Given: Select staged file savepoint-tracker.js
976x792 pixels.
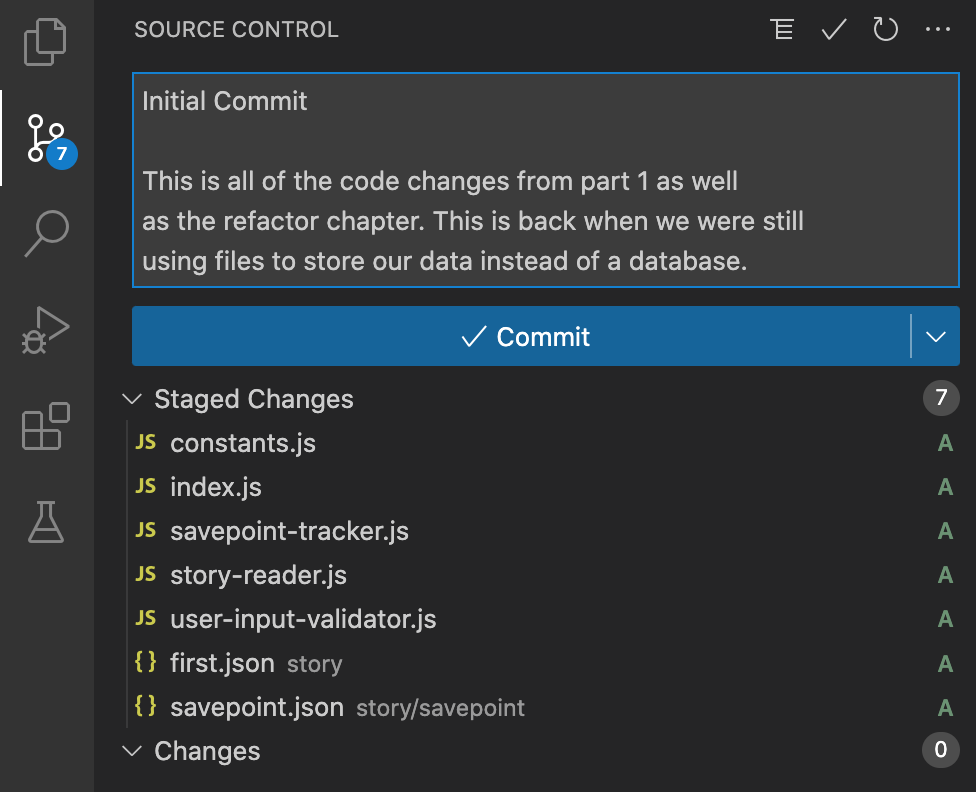Looking at the screenshot, I should tap(289, 531).
